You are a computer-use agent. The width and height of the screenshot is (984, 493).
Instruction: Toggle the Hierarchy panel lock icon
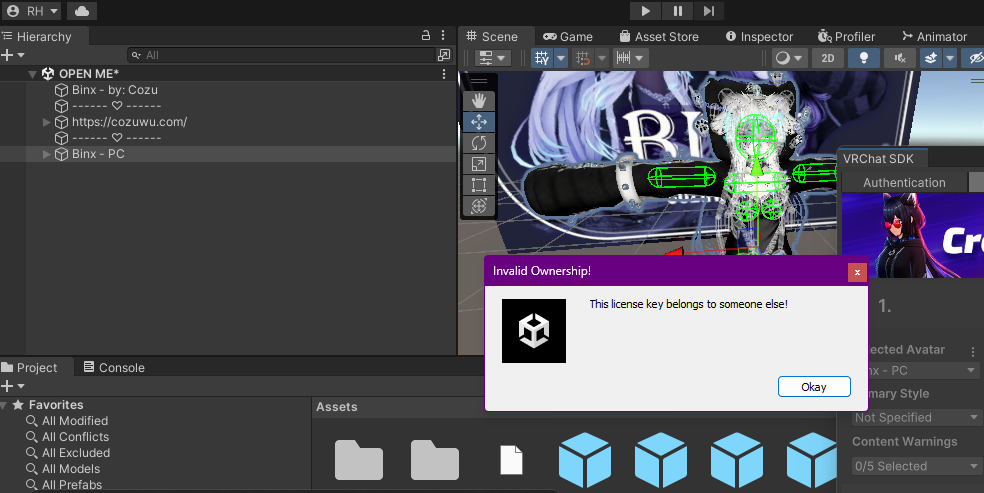click(x=425, y=36)
